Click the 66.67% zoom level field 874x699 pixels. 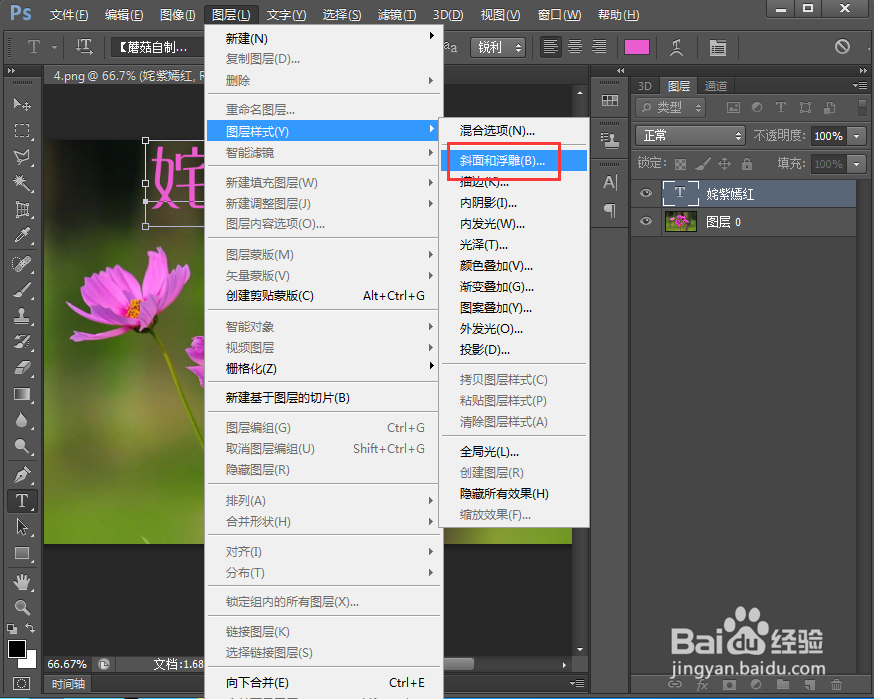coord(66,663)
